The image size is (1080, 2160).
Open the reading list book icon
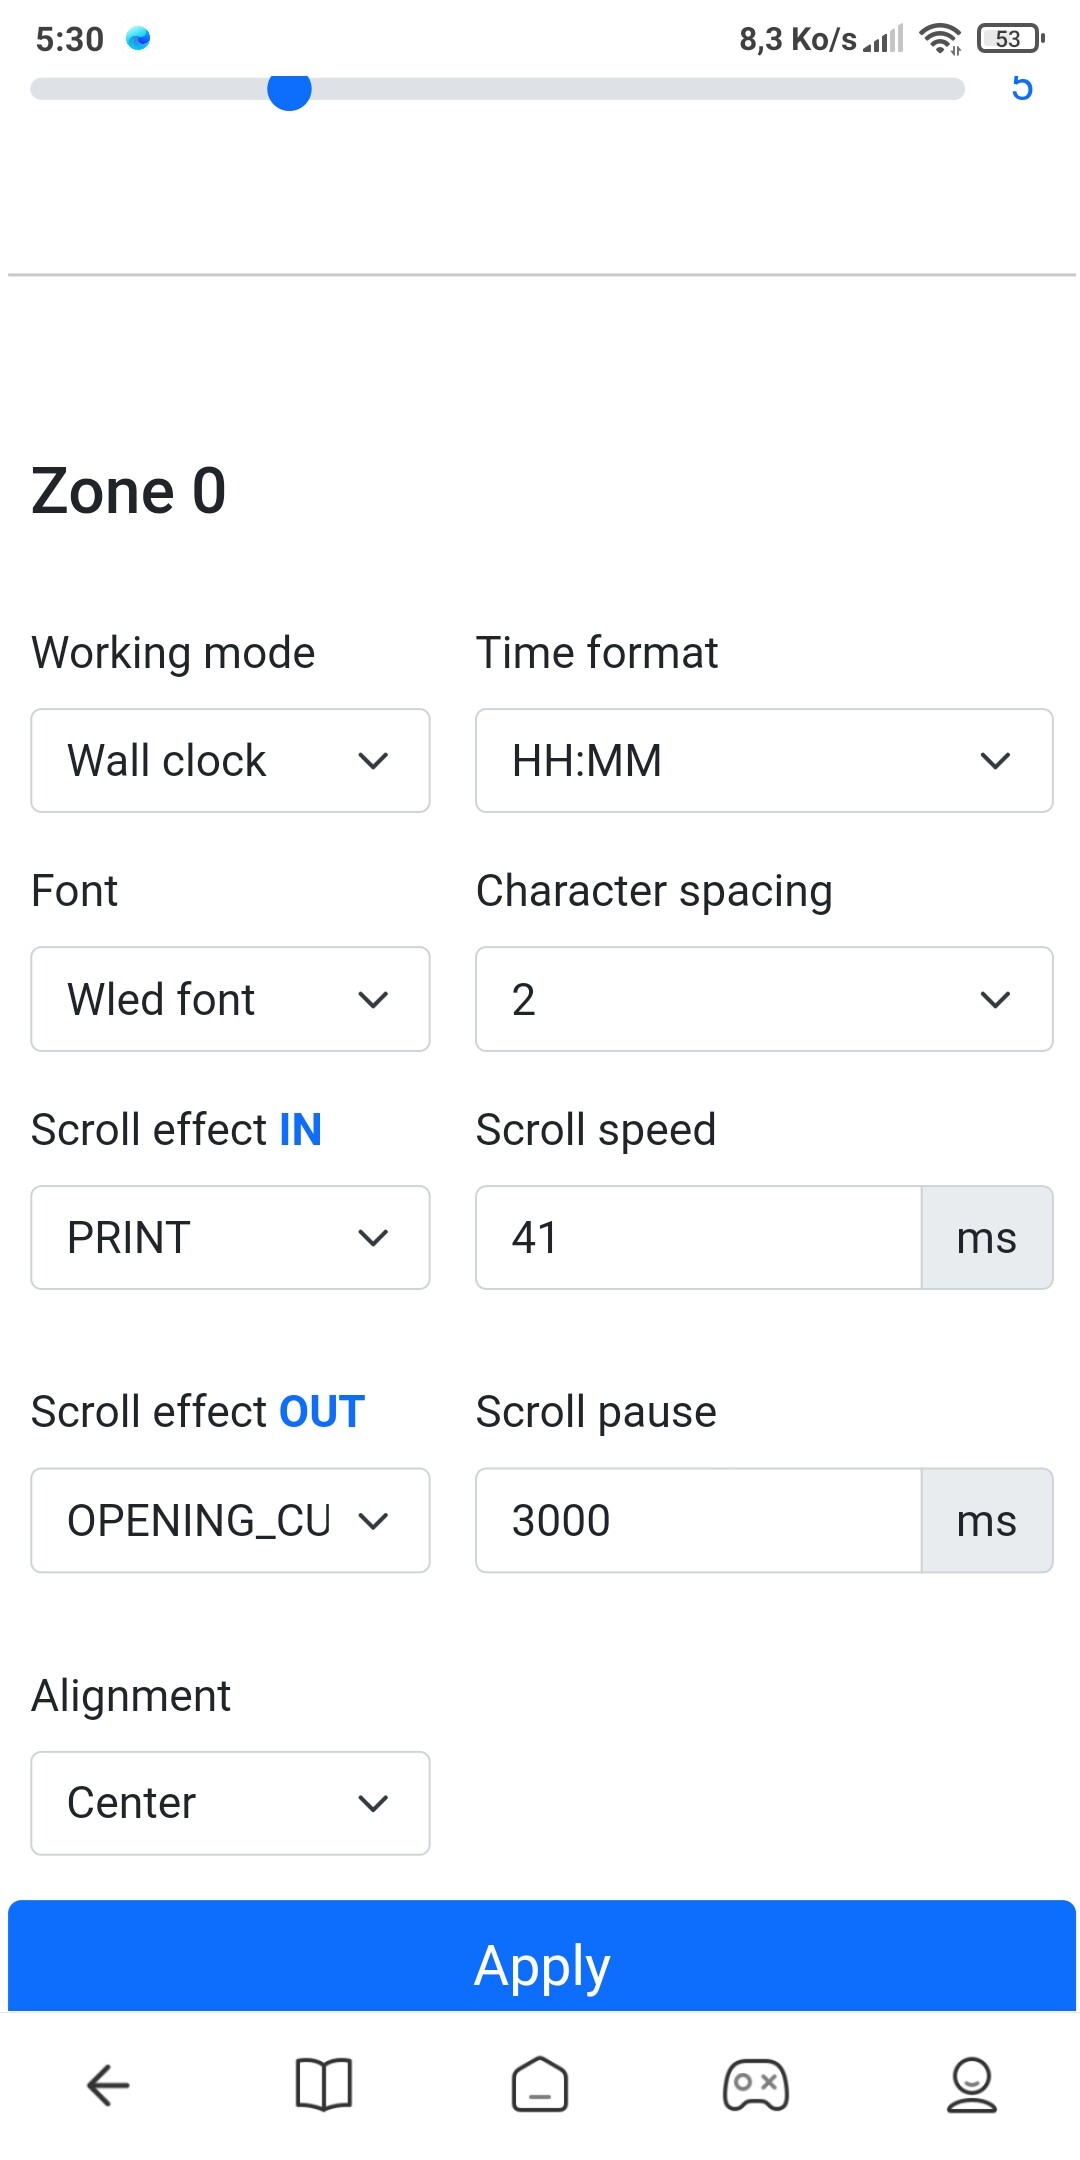coord(324,2084)
